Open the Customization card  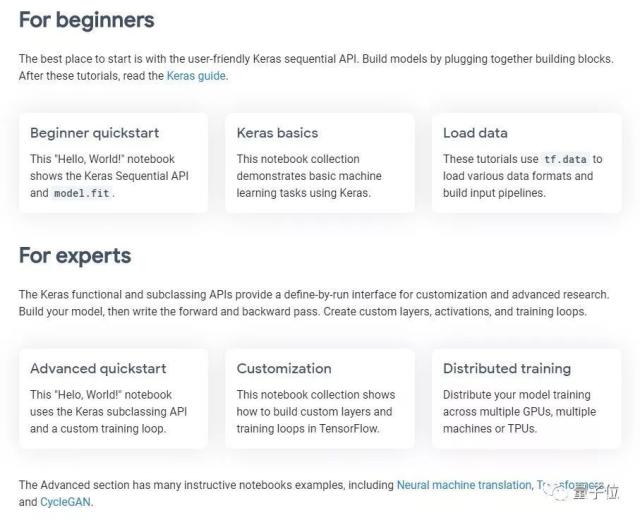[320, 399]
